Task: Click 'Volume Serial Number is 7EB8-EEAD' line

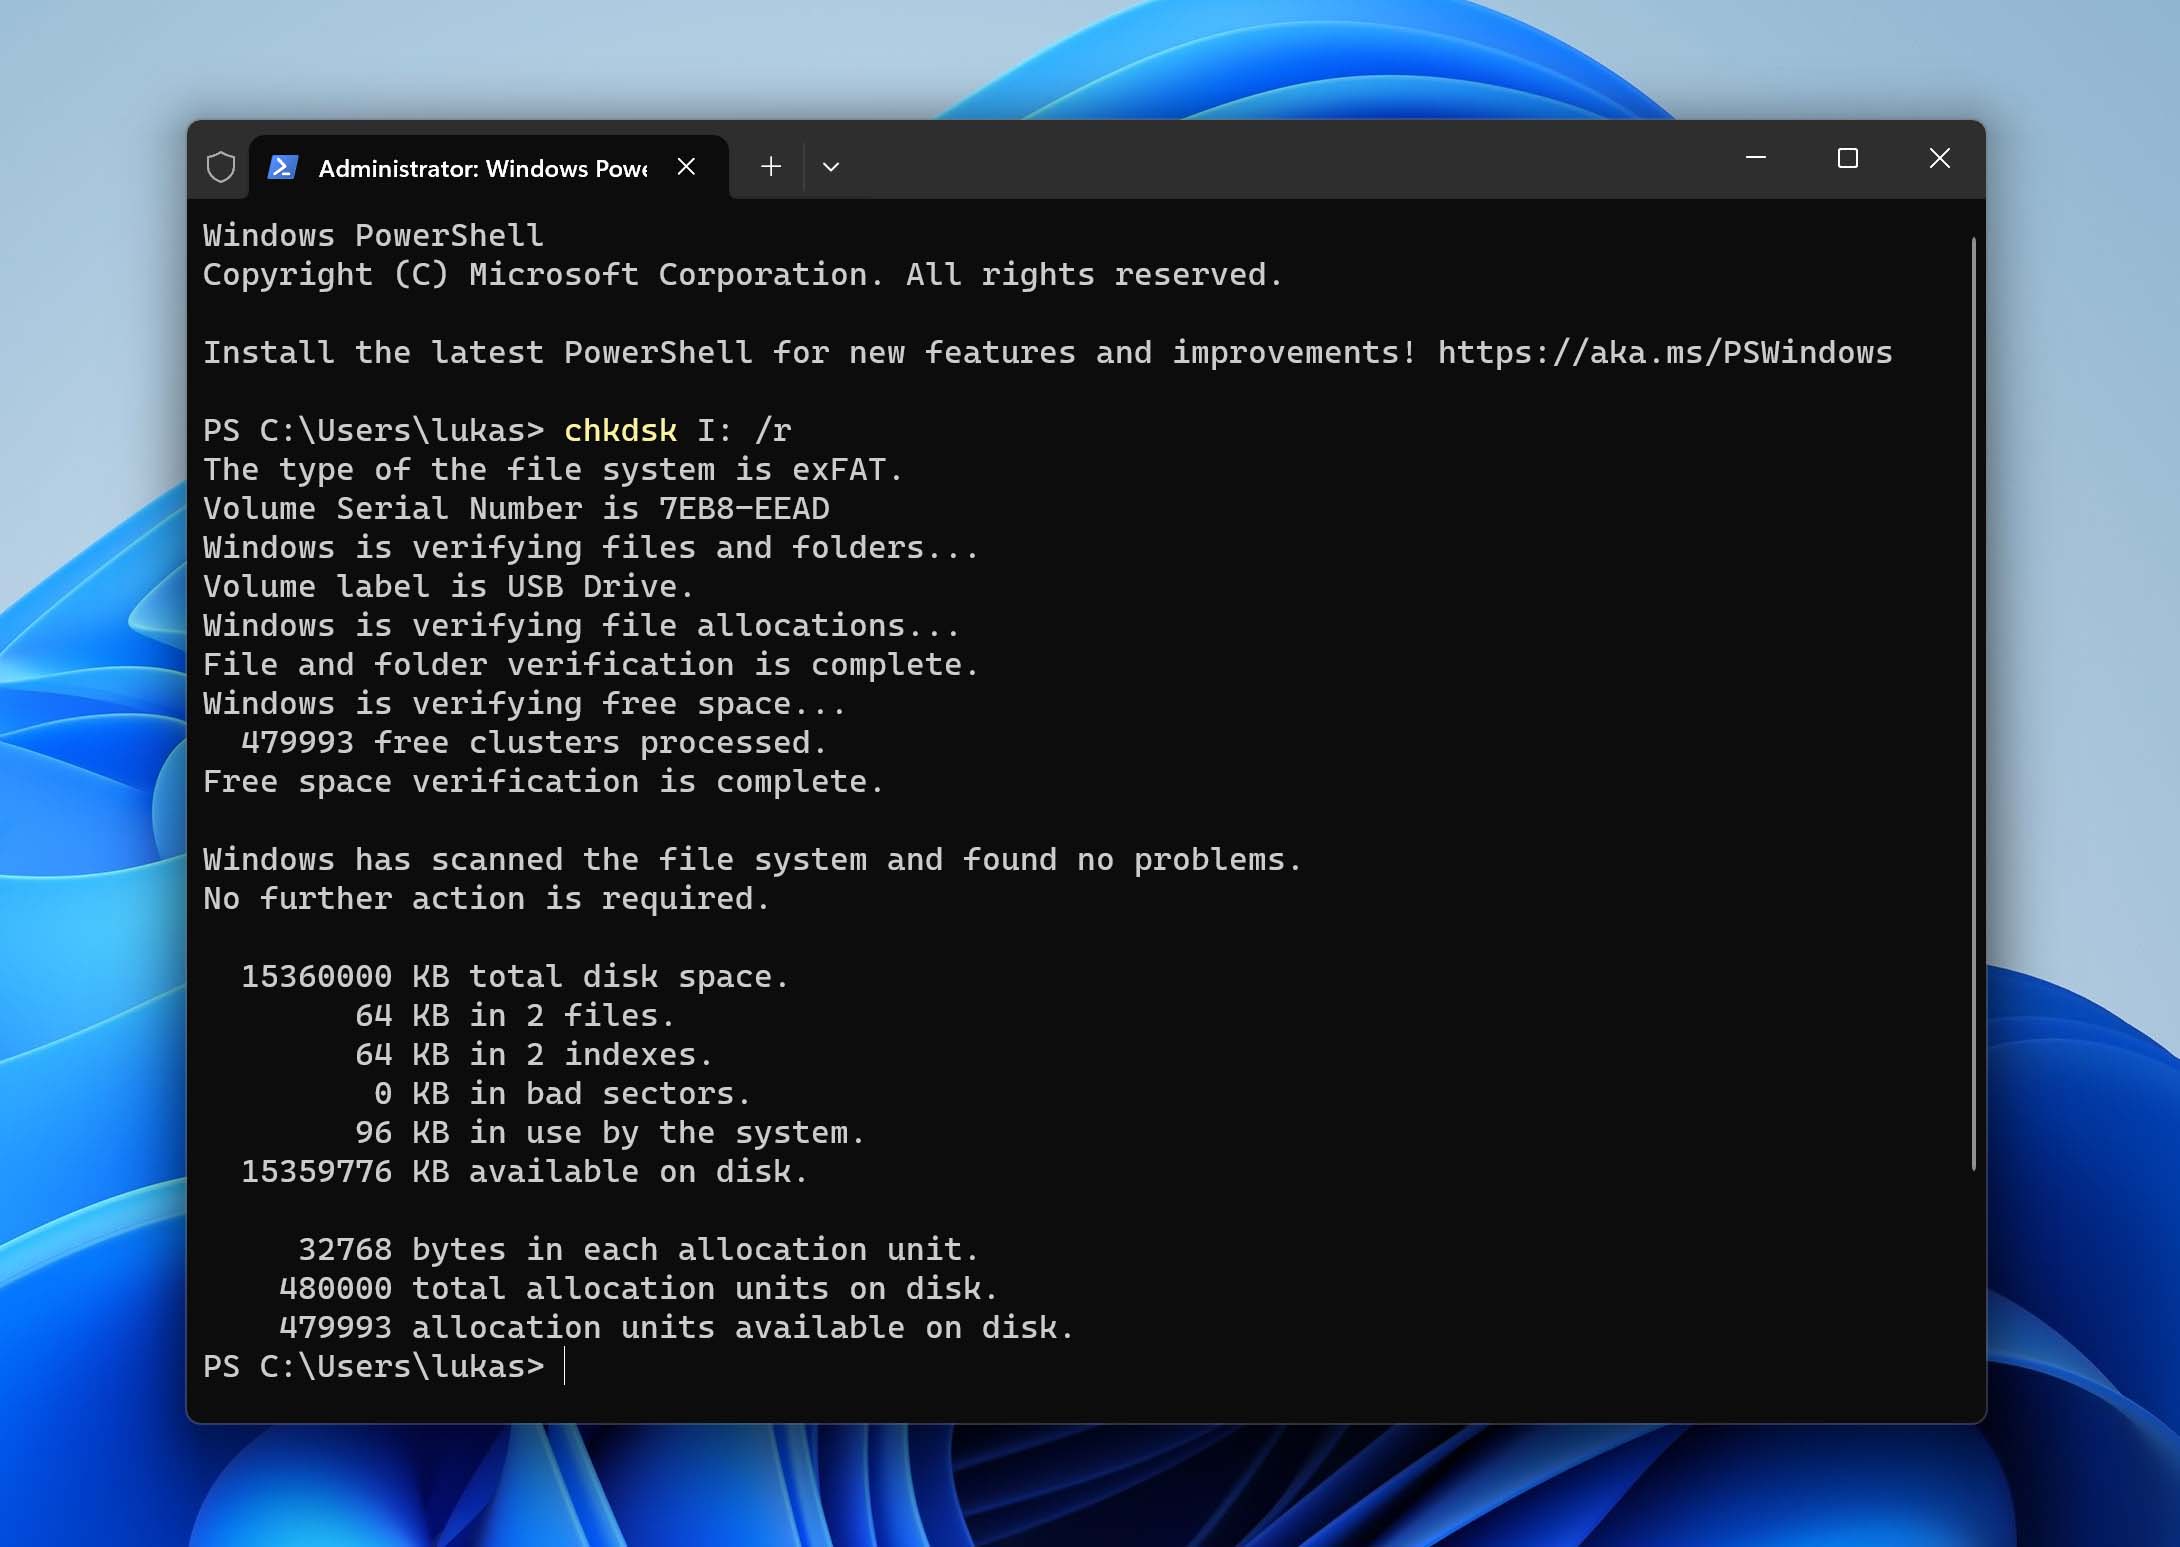Action: [516, 508]
